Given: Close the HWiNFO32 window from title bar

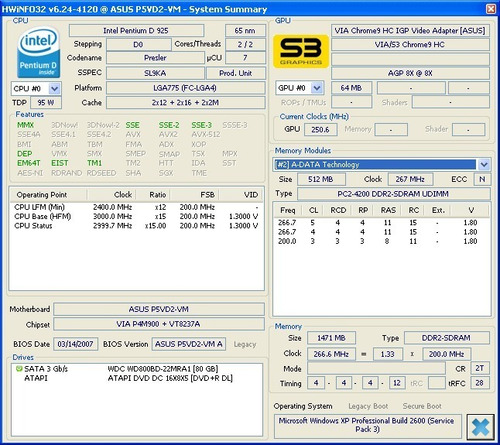Looking at the screenshot, I should (x=491, y=9).
